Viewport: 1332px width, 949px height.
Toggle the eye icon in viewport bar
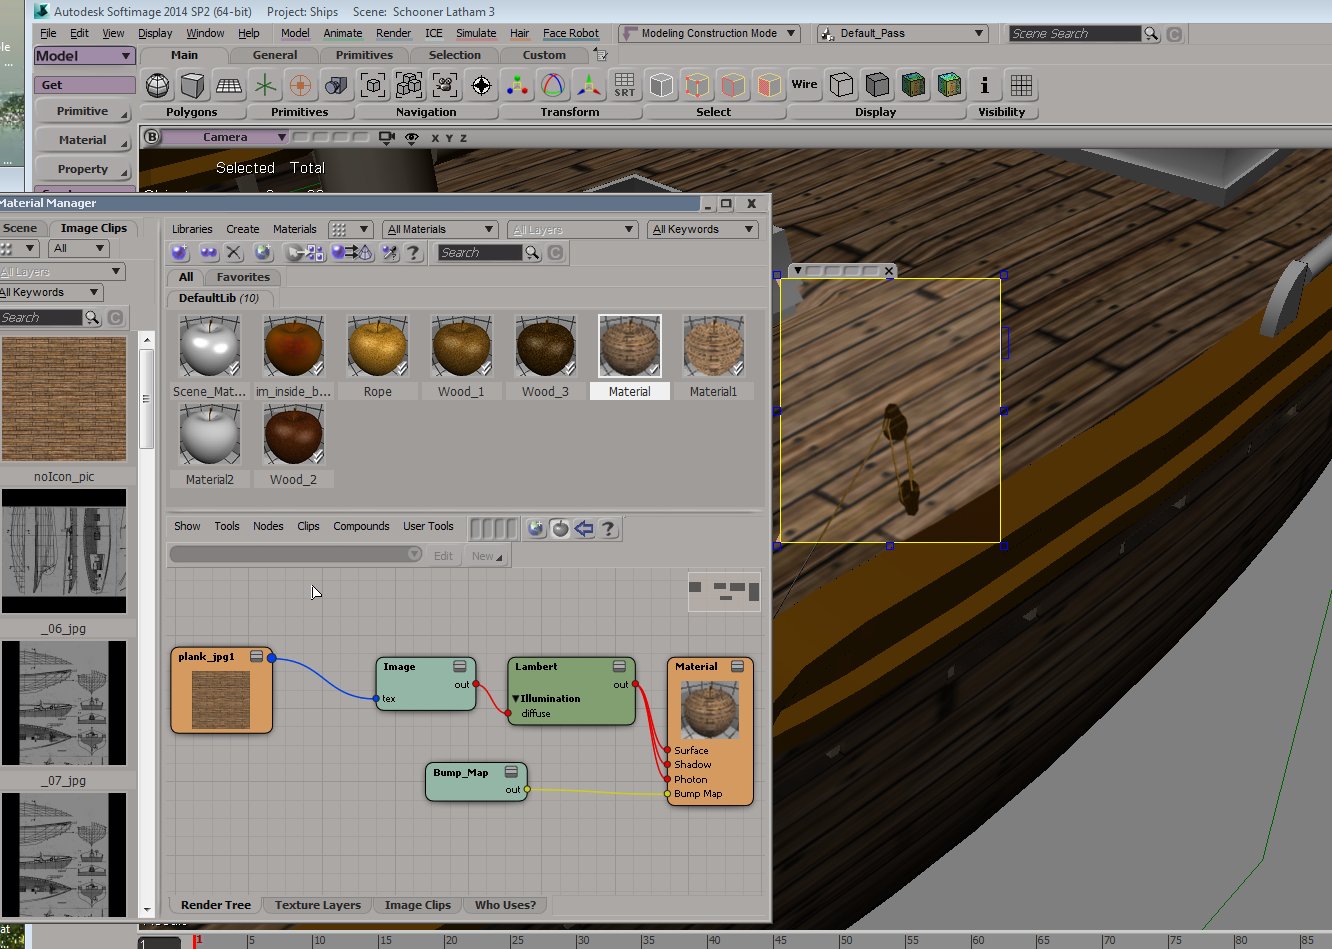(x=412, y=138)
